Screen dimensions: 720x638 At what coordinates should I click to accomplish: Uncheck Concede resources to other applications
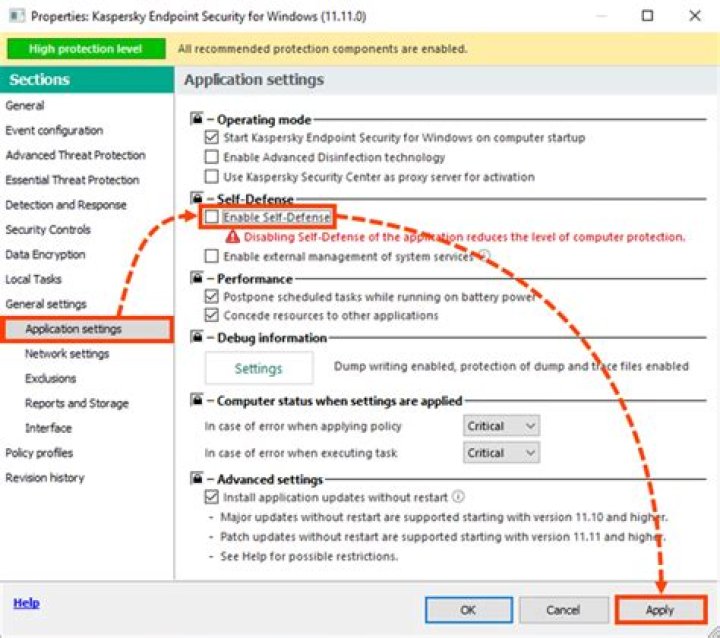point(211,315)
